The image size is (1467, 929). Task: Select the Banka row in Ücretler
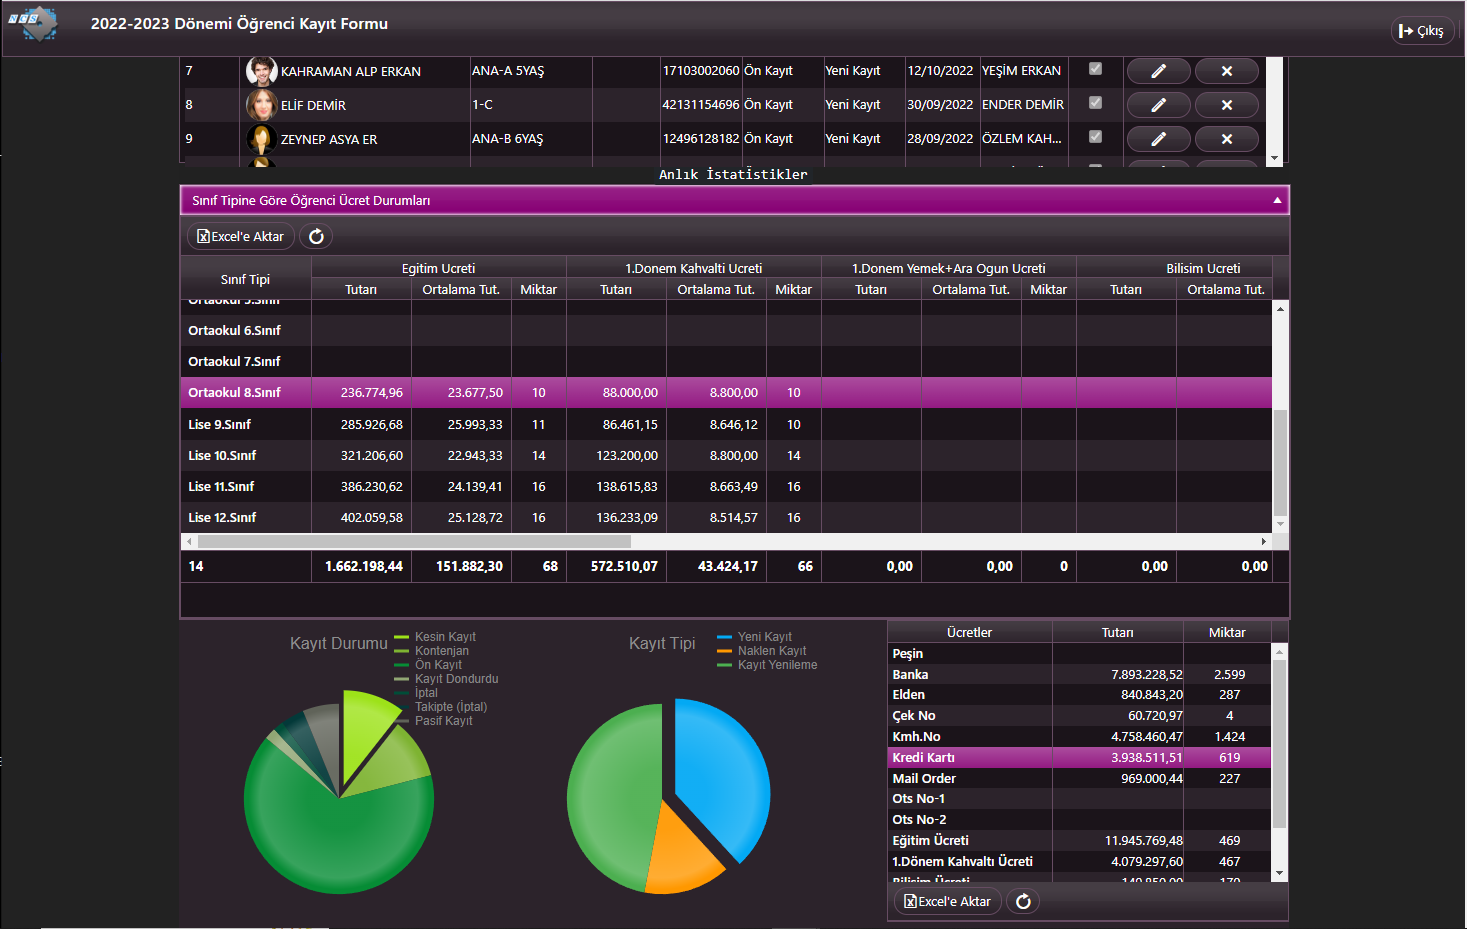point(1079,674)
